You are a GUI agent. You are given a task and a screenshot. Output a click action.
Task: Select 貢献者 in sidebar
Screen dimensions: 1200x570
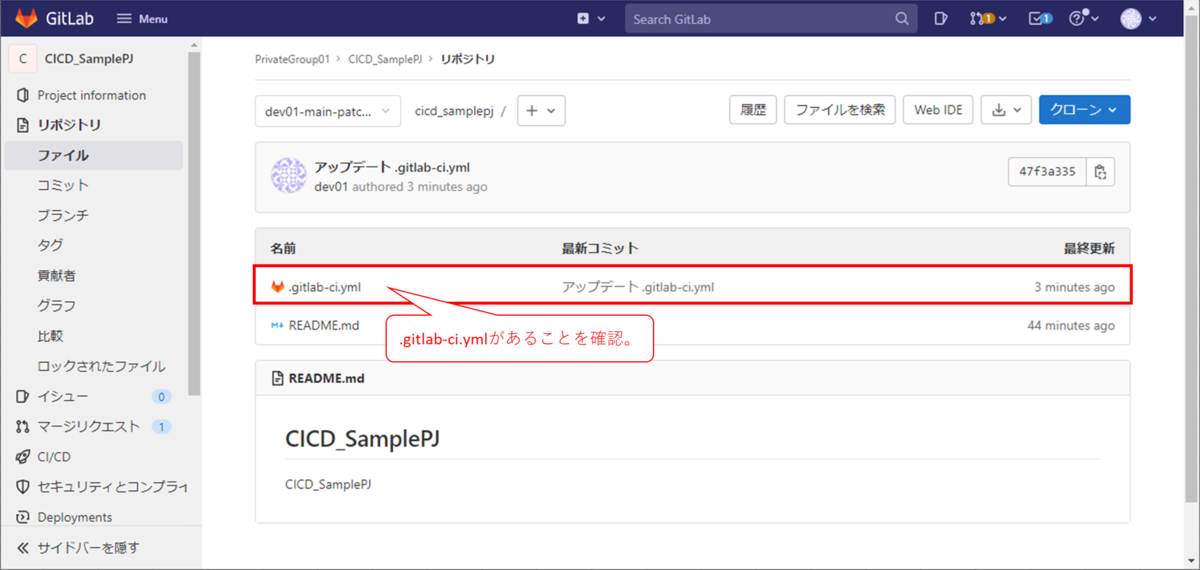(x=56, y=275)
